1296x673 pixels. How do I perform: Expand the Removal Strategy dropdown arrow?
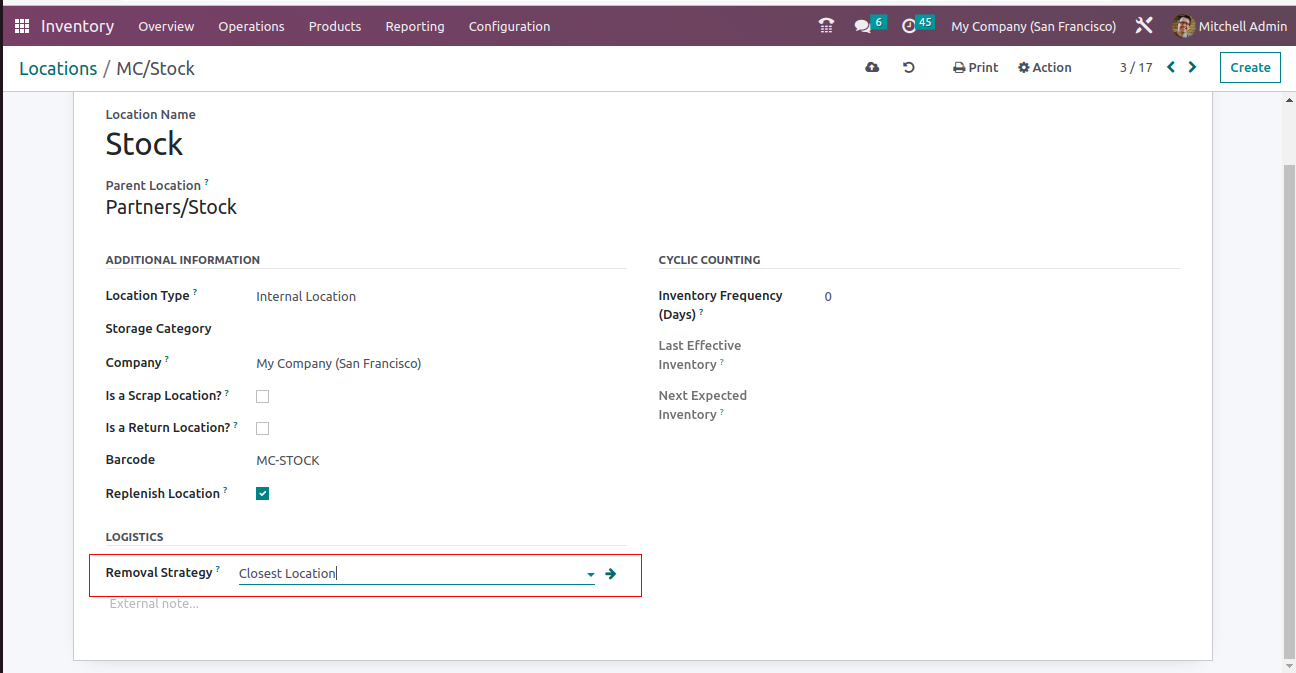(590, 574)
